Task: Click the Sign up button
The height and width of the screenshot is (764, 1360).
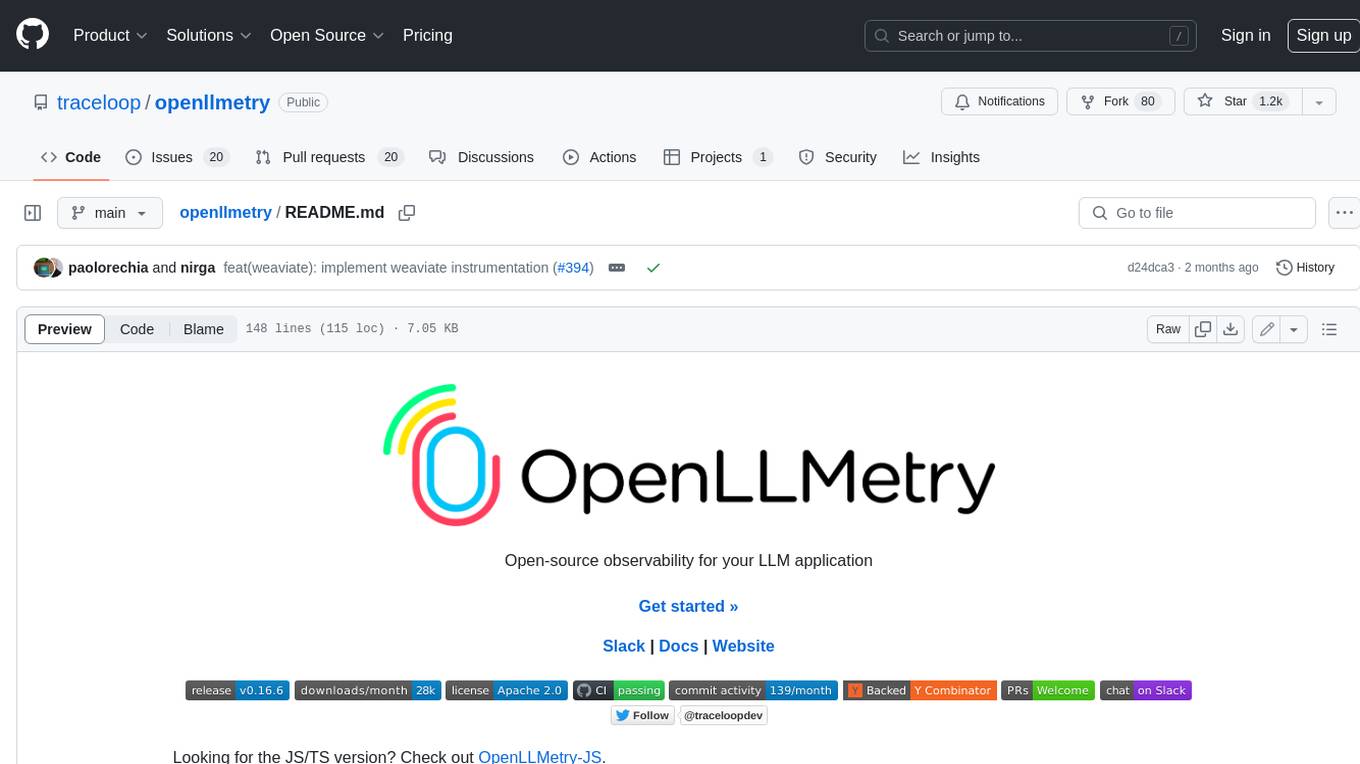Action: pyautogui.click(x=1323, y=35)
